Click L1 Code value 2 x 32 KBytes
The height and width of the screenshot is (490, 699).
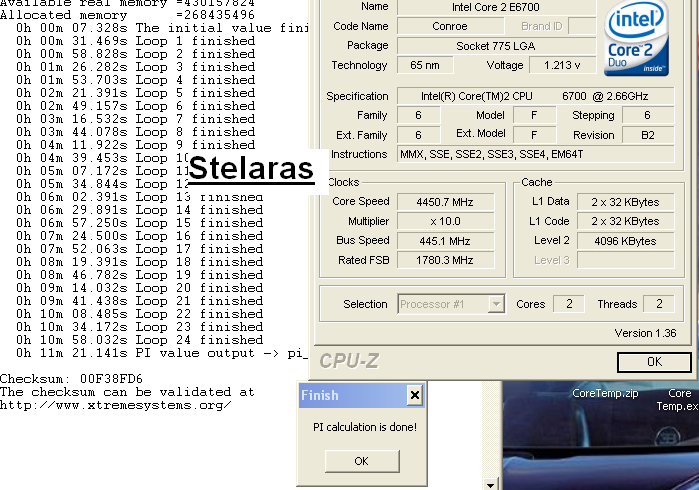625,222
